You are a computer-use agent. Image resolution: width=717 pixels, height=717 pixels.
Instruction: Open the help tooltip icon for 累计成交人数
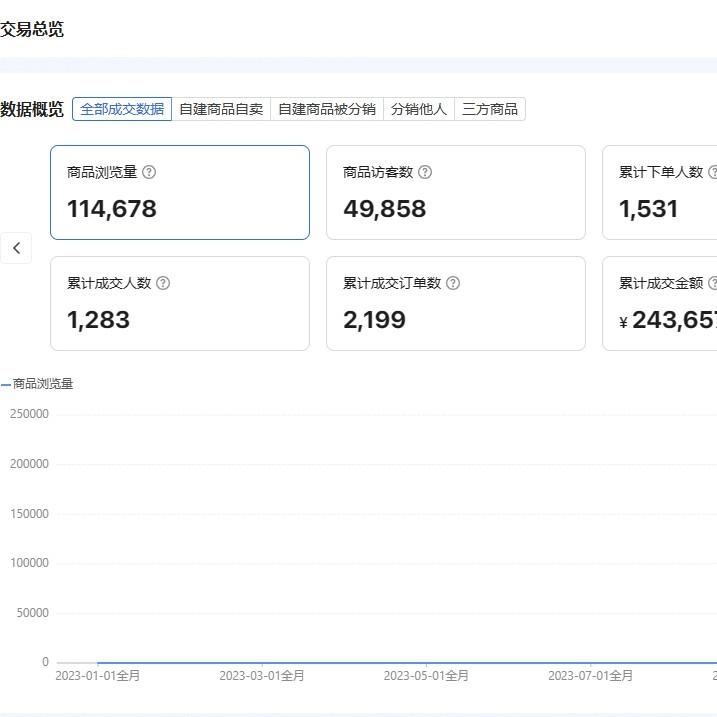[163, 283]
